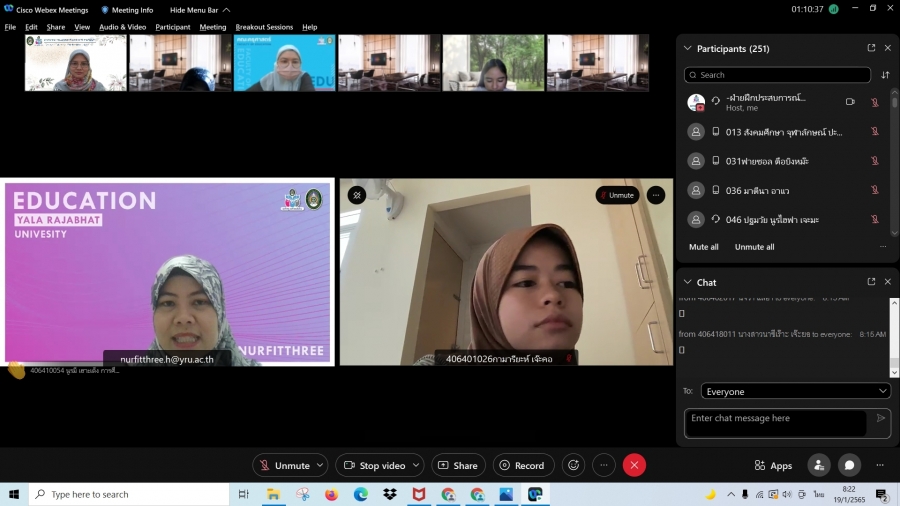Open the Apps panel

773,465
